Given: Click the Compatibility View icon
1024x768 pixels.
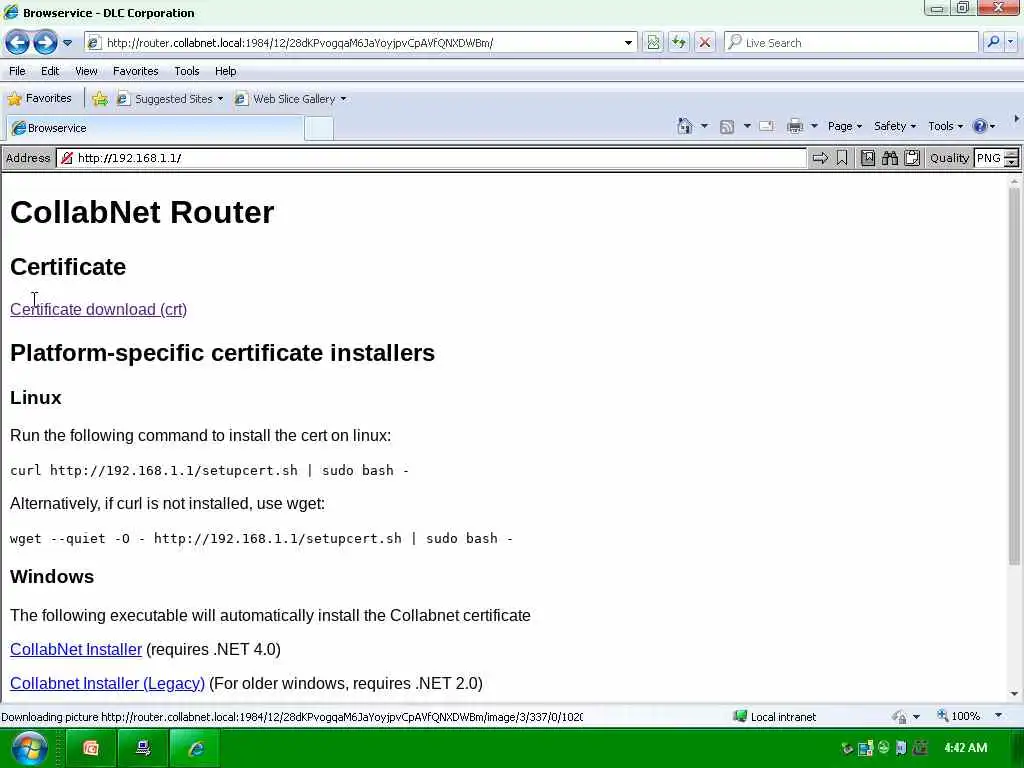Looking at the screenshot, I should tap(653, 42).
